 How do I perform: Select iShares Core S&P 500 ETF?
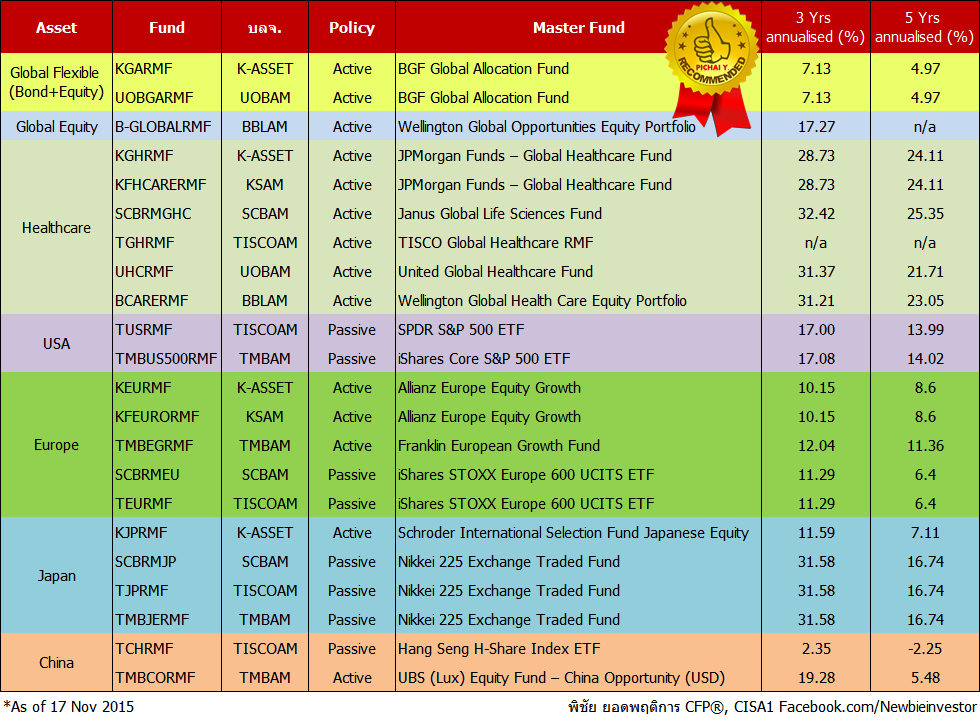pyautogui.click(x=484, y=359)
